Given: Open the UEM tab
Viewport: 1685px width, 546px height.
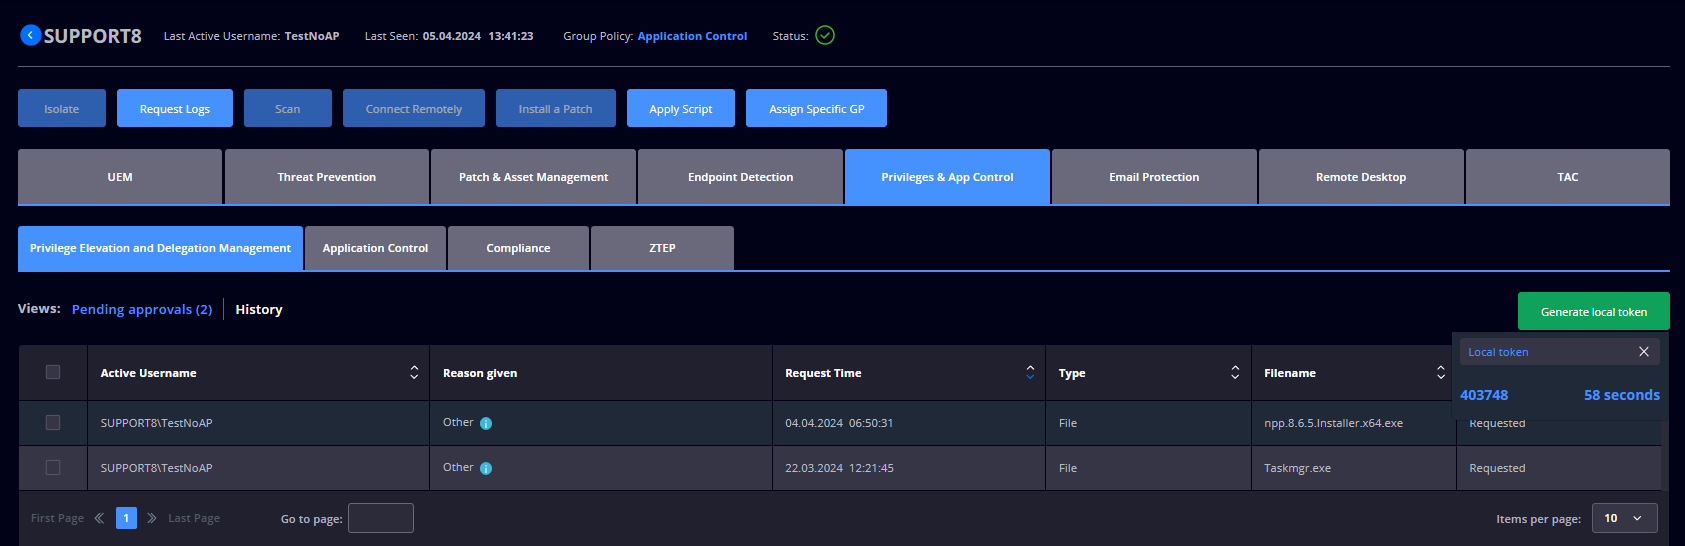Looking at the screenshot, I should pos(120,177).
